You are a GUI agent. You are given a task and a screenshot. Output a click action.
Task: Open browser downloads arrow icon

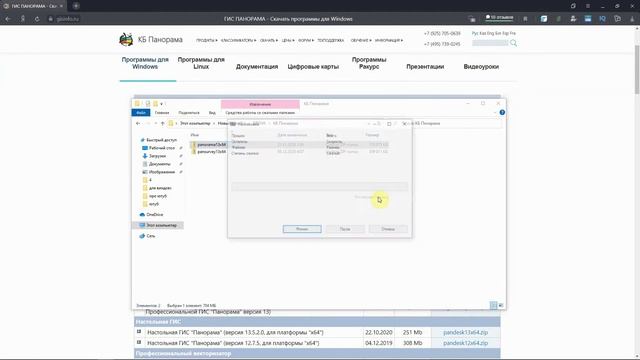632,19
